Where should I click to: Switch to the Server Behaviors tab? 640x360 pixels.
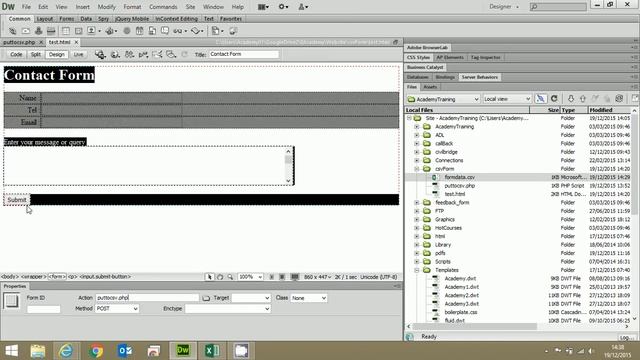[480, 77]
